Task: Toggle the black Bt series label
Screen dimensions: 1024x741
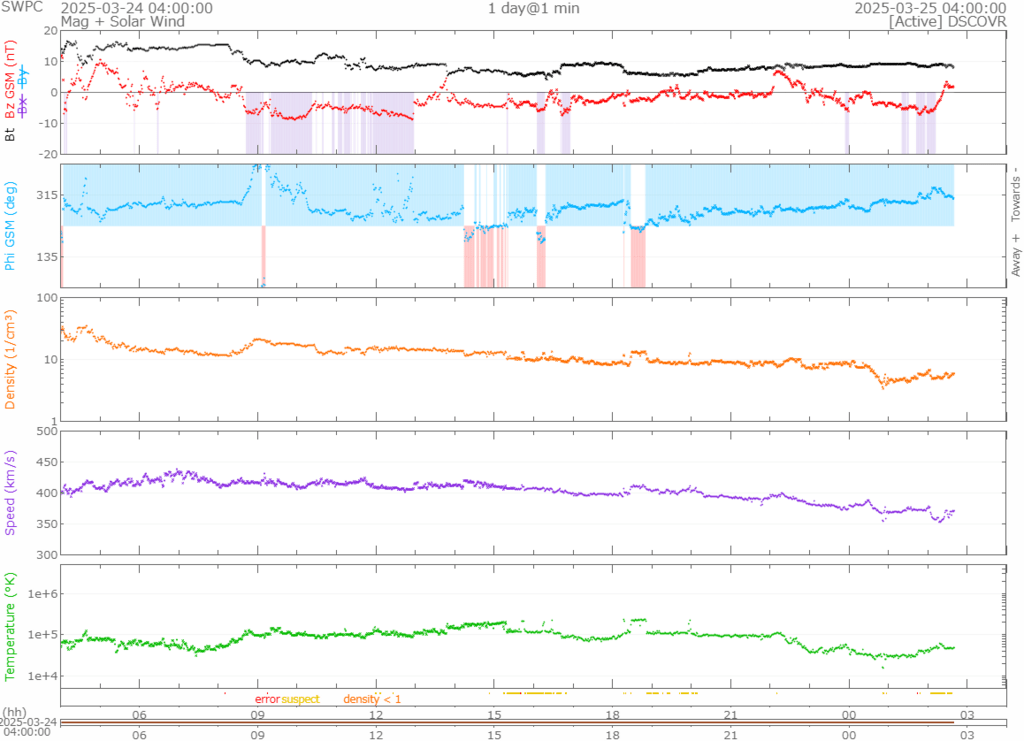Action: pyautogui.click(x=11, y=132)
